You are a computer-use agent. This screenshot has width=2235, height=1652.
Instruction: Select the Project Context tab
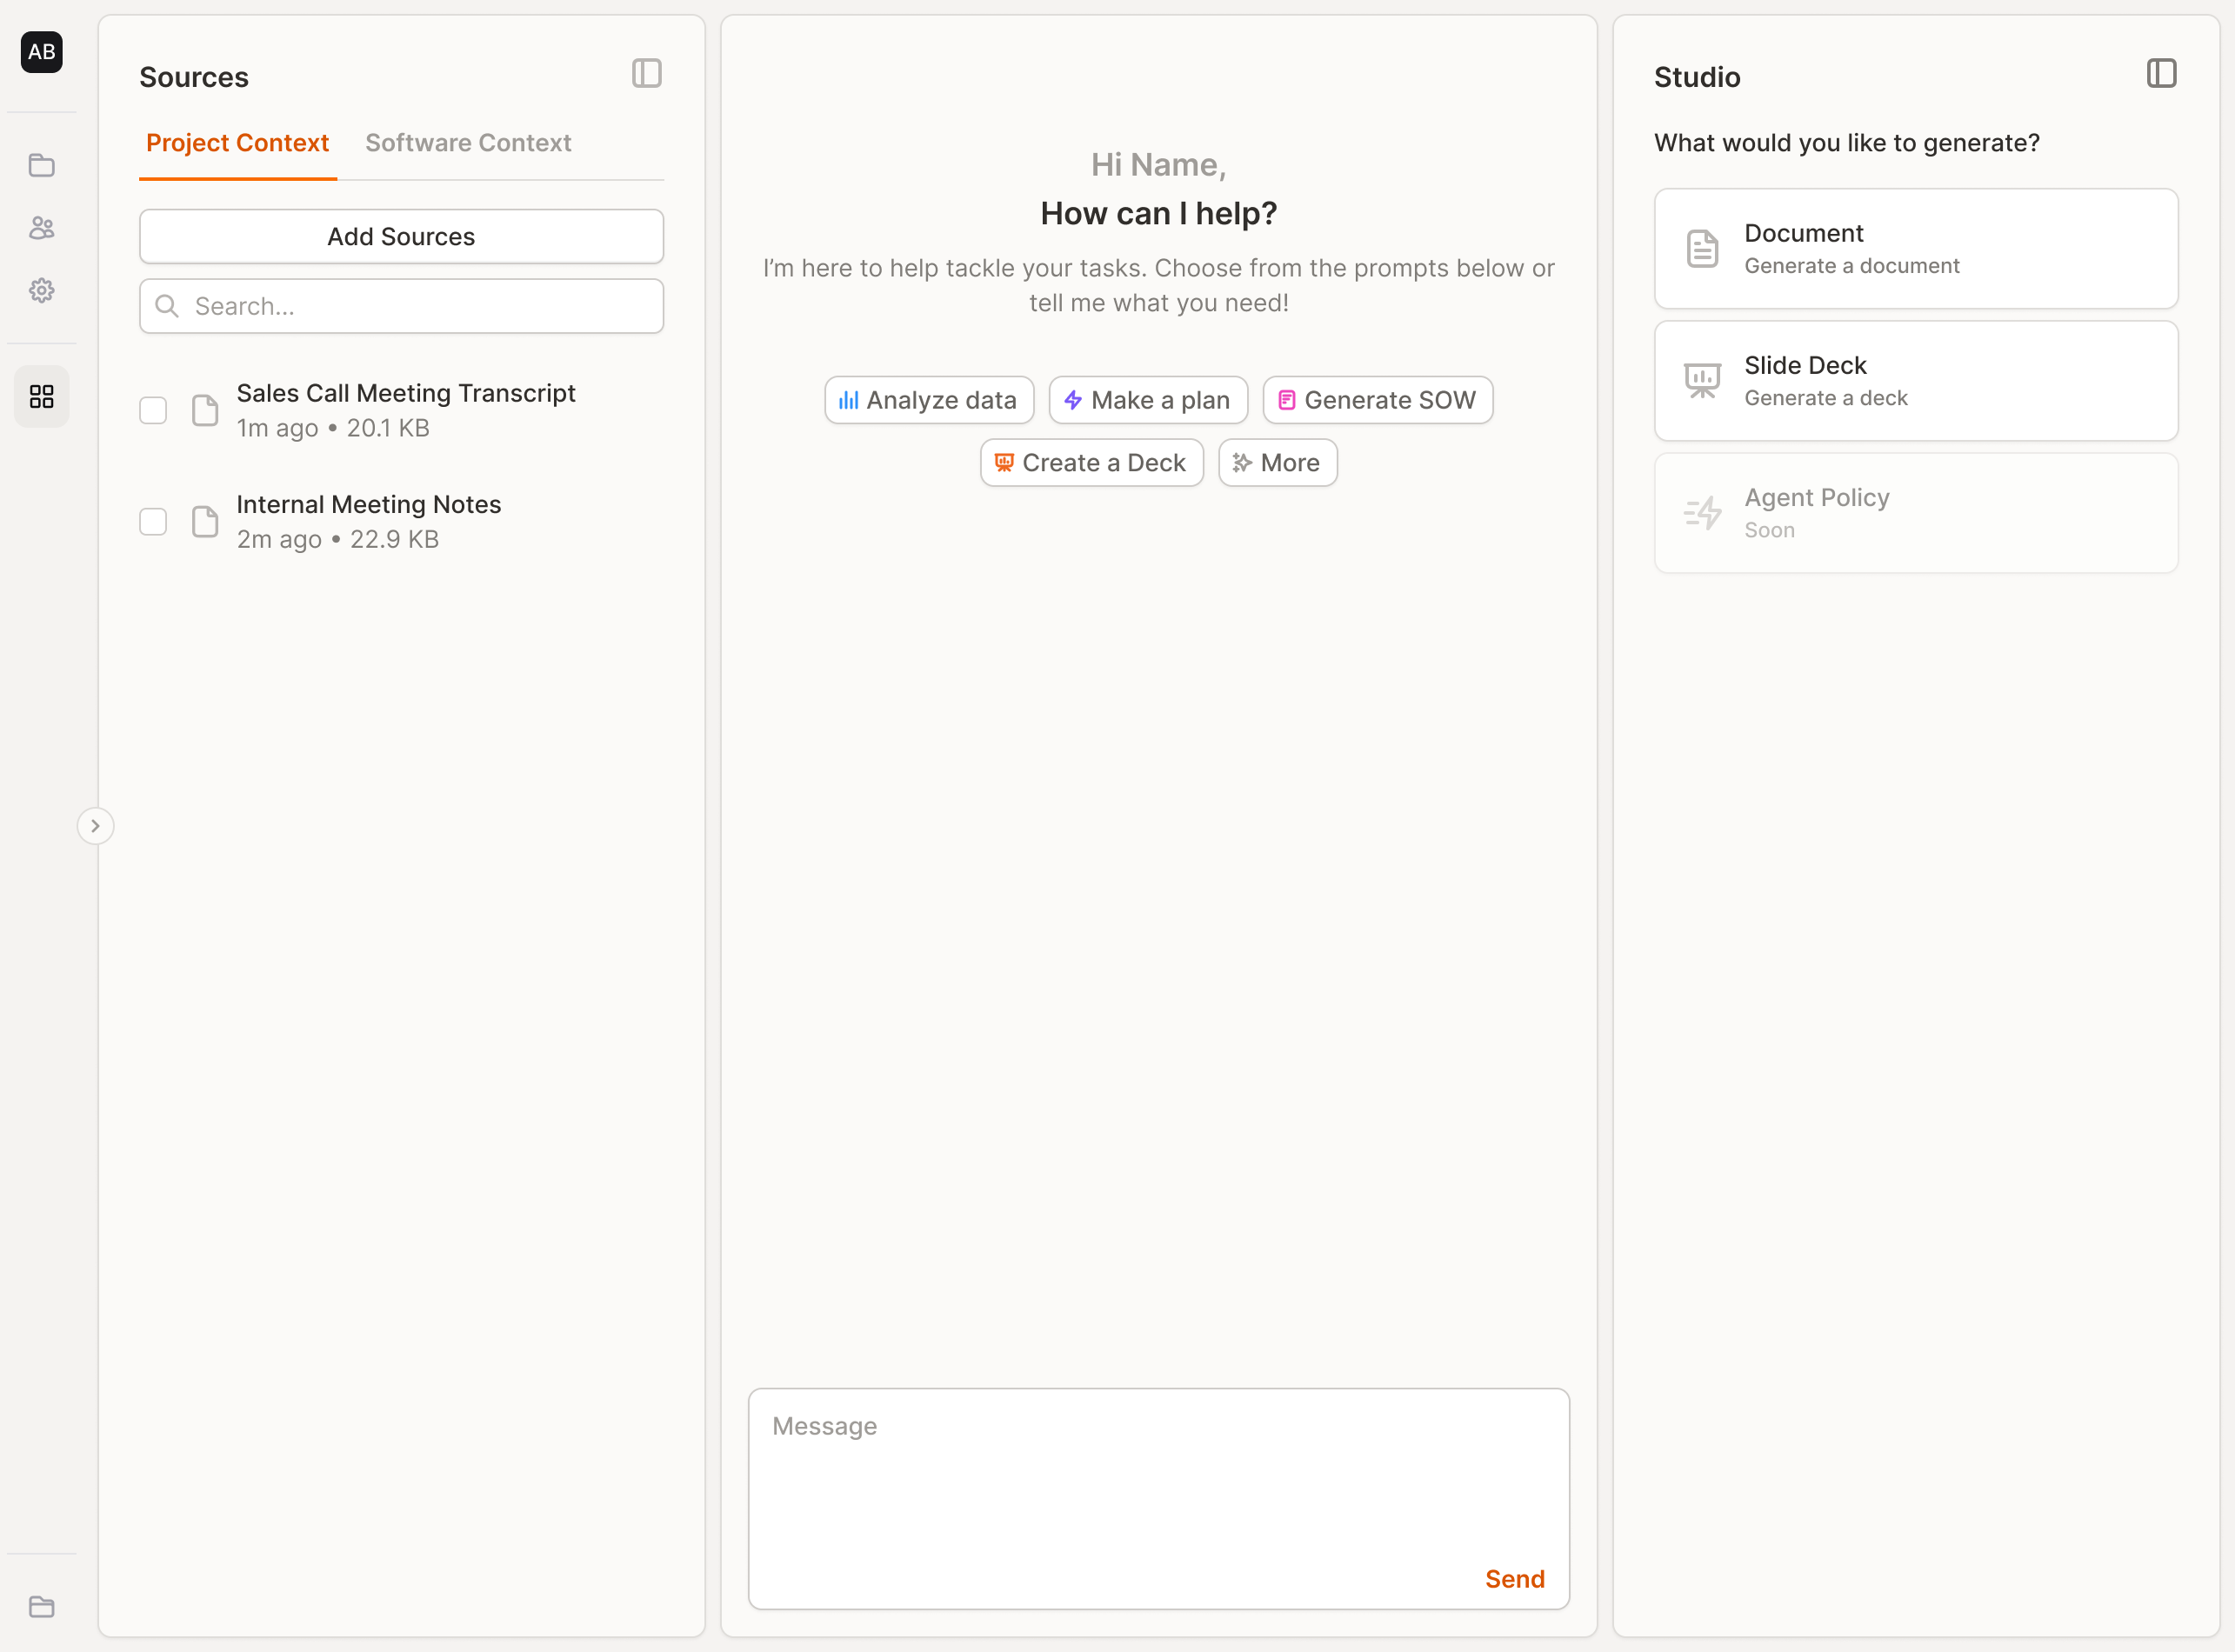point(237,143)
